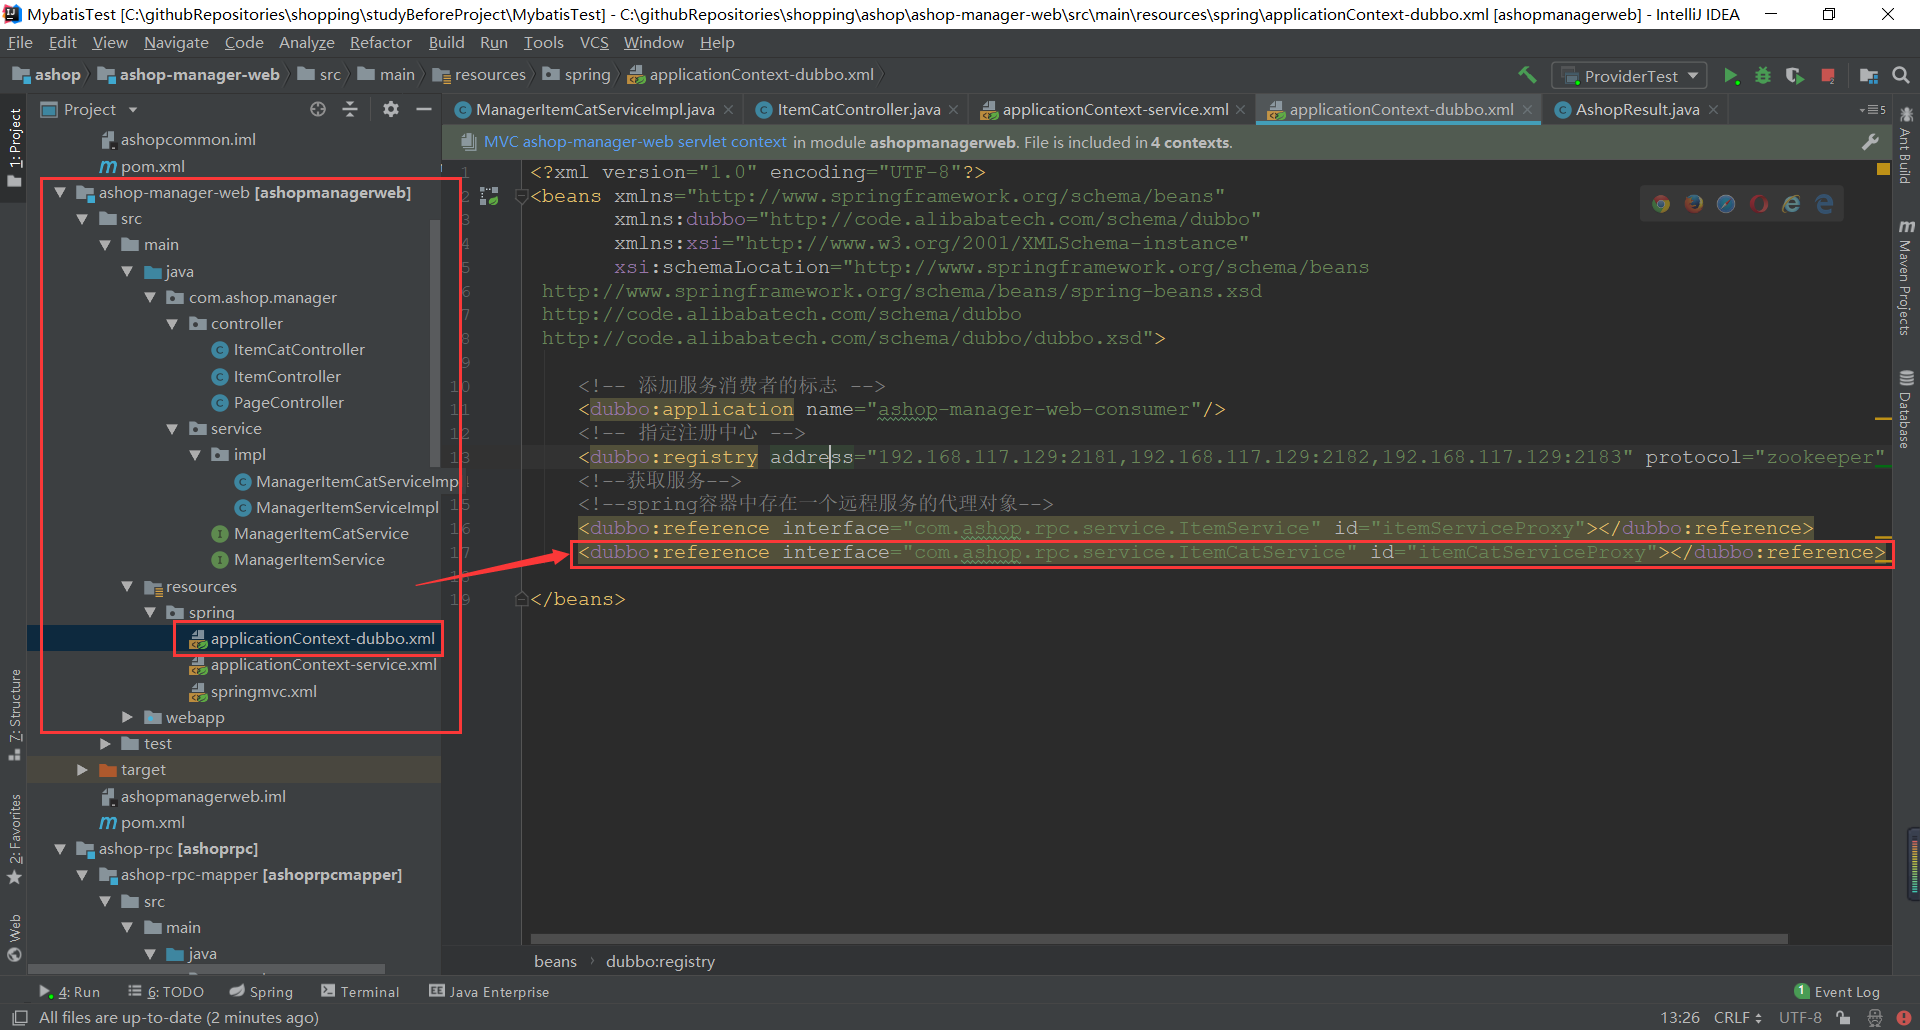
Task: Open the Navigate menu
Action: pos(176,43)
